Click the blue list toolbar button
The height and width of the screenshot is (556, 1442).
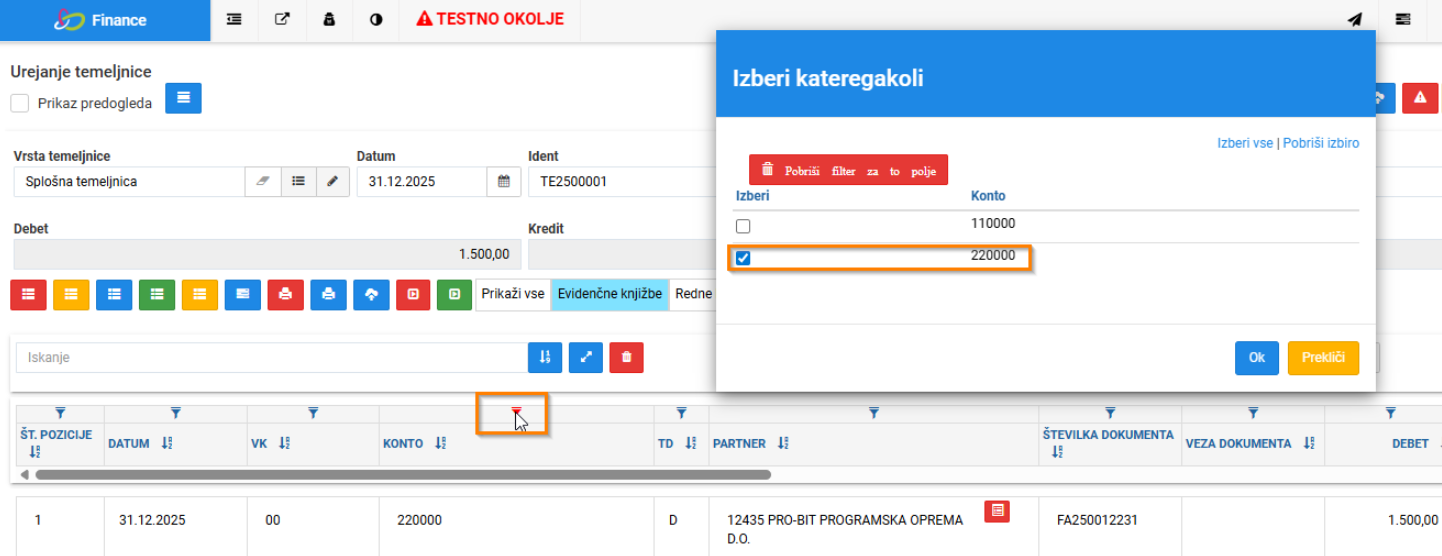click(x=114, y=294)
